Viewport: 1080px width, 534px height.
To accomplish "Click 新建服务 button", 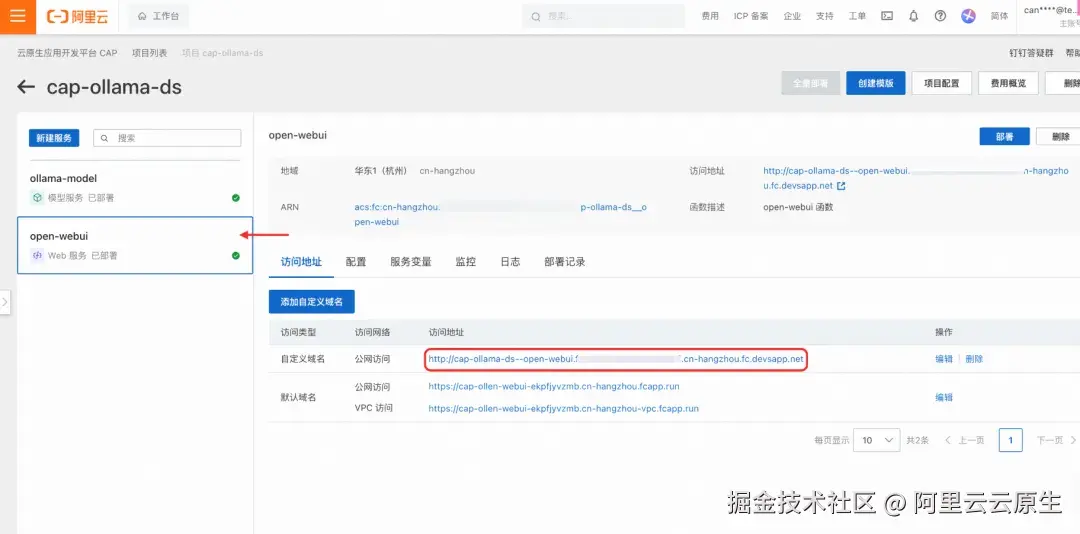I will tap(54, 138).
